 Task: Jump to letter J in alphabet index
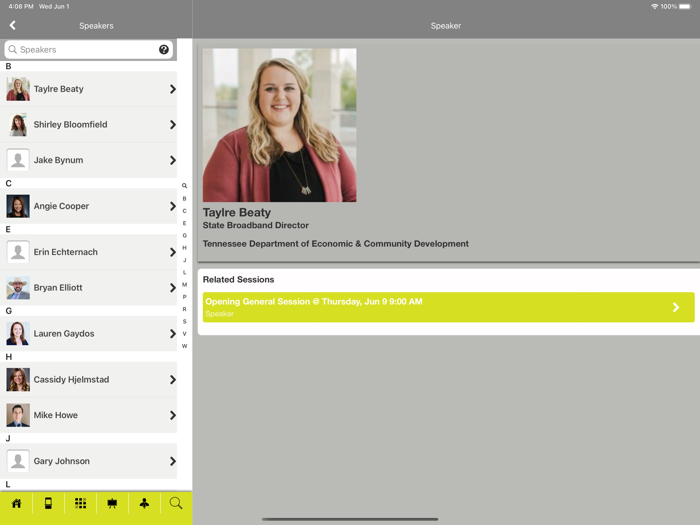point(184,260)
